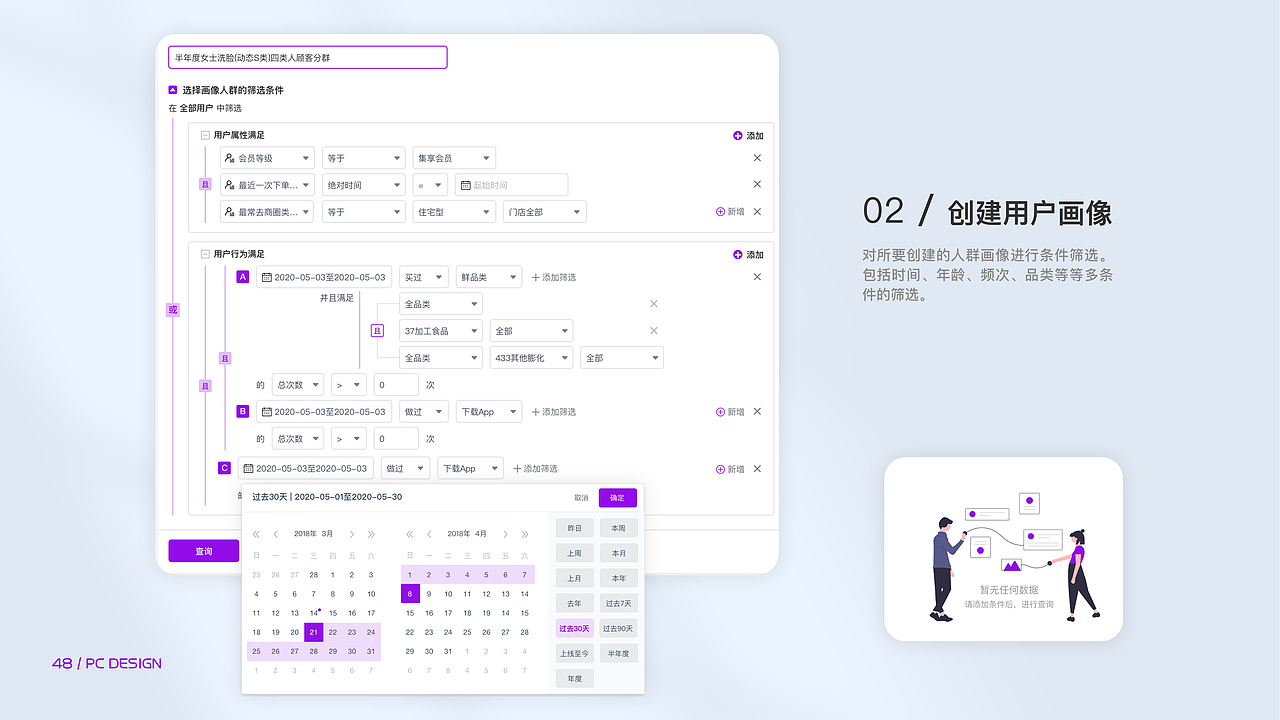The width and height of the screenshot is (1280, 720).
Task: Click the purple 查询 query button
Action: tap(203, 550)
